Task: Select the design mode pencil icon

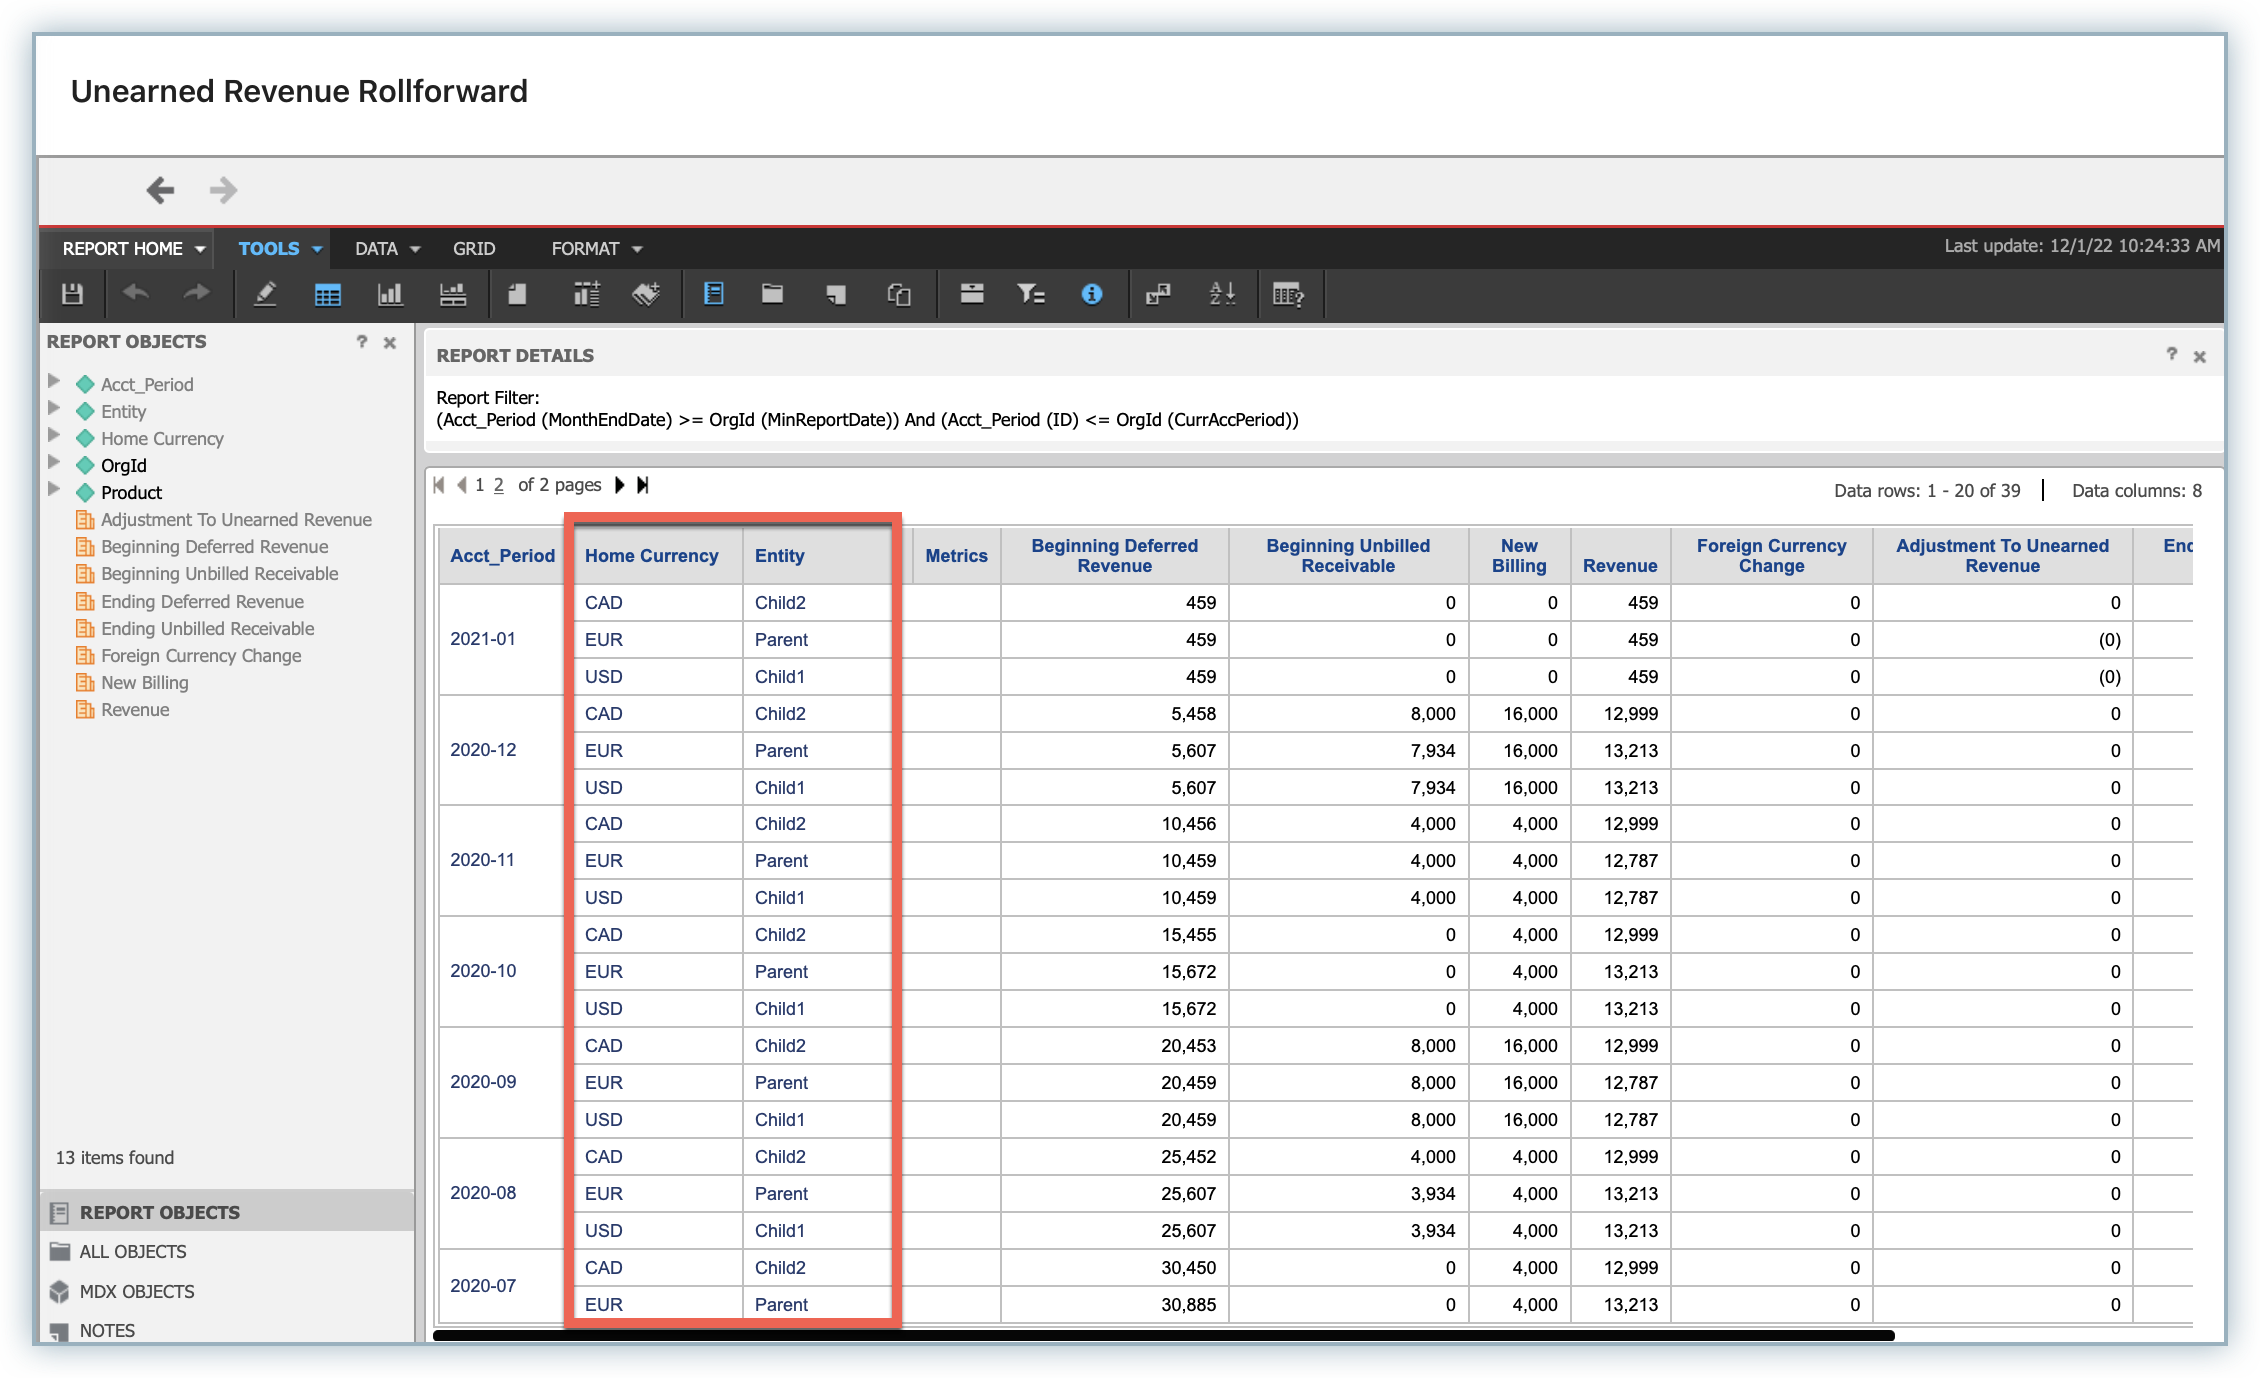Action: coord(265,294)
